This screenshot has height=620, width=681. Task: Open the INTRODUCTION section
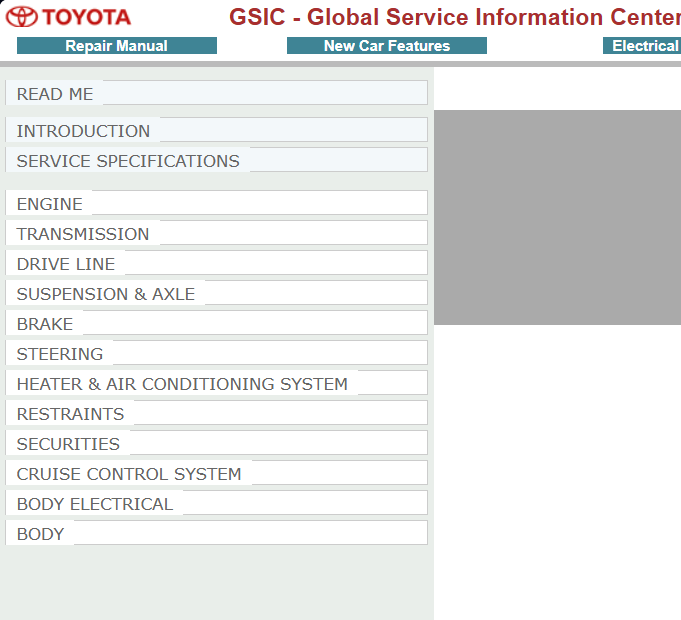pyautogui.click(x=216, y=130)
